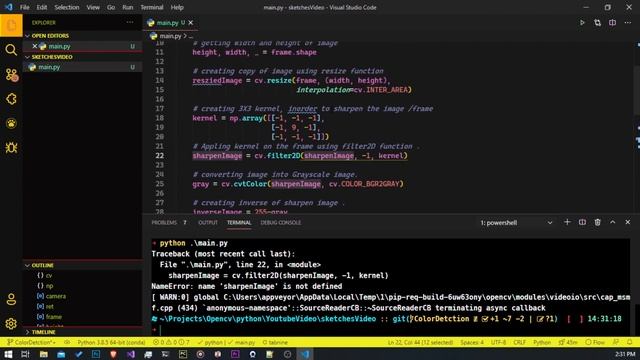Open the Selection menu

[67, 7]
